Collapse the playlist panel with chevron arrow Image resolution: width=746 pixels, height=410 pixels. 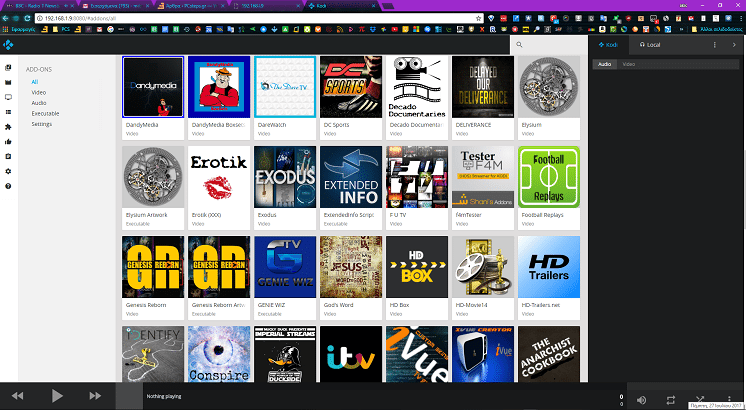pos(734,45)
